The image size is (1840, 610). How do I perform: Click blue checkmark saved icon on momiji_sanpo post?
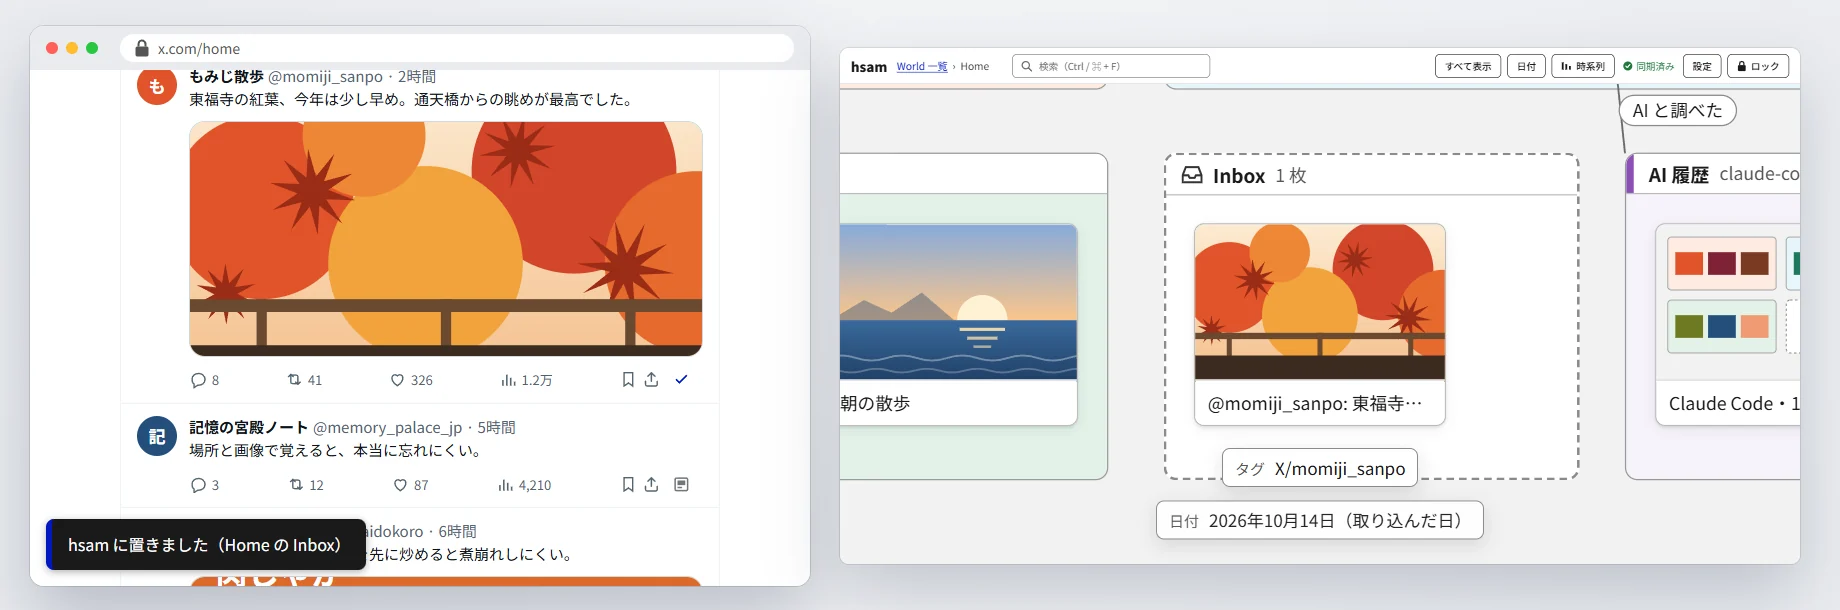click(681, 380)
